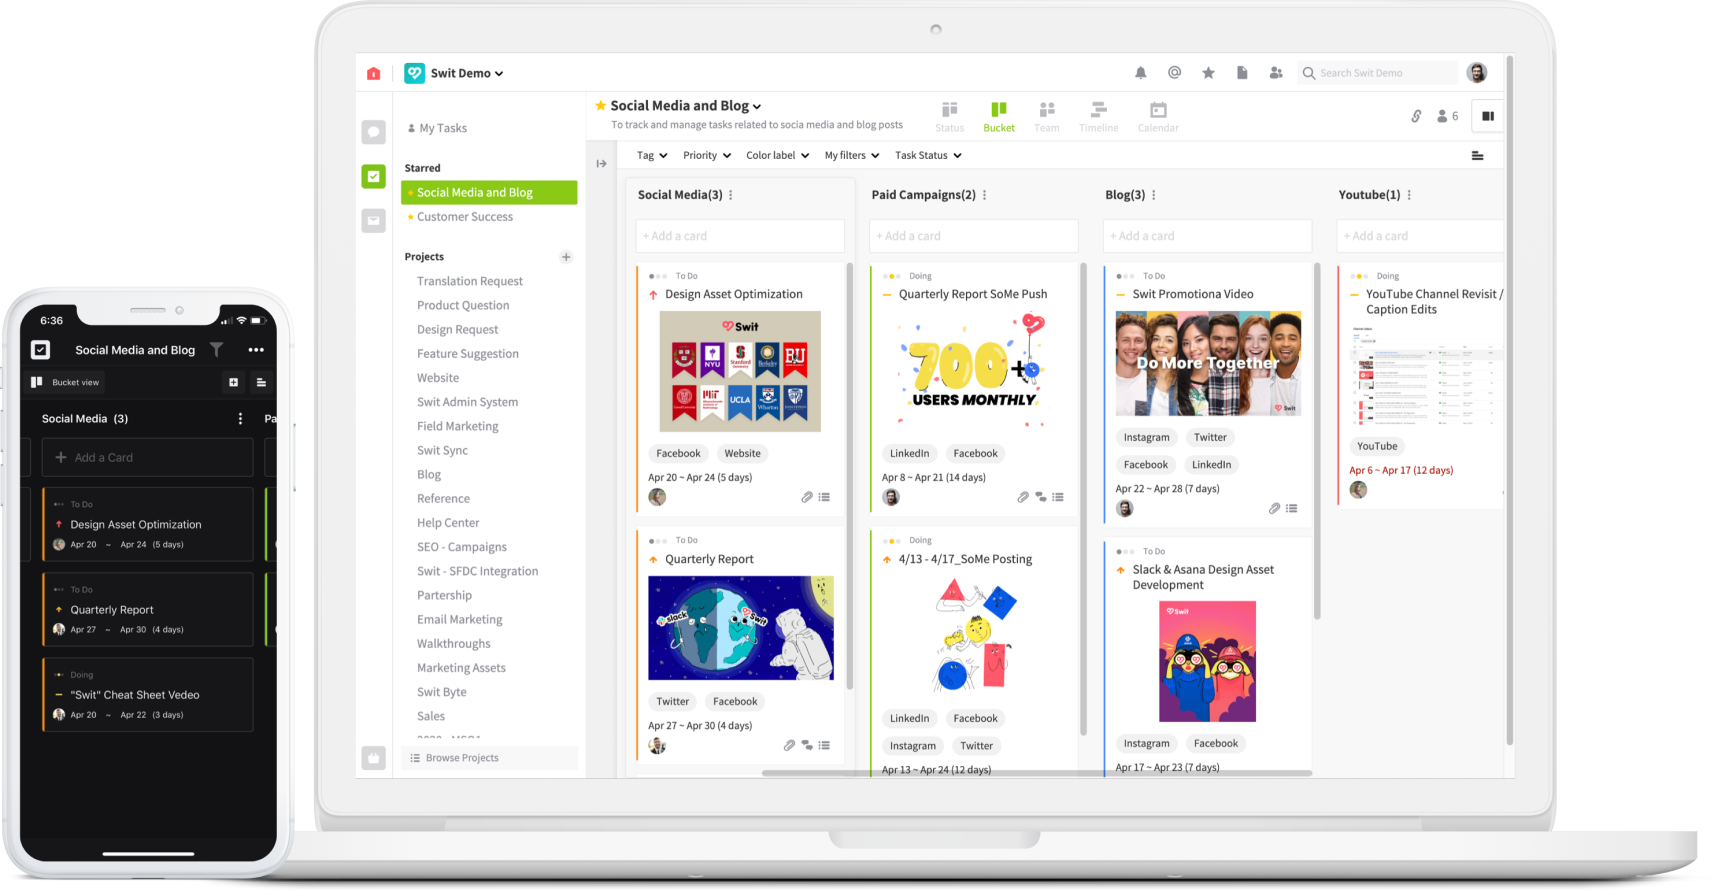Switch to the Timeline view tab
The height and width of the screenshot is (891, 1726).
pos(1099,116)
